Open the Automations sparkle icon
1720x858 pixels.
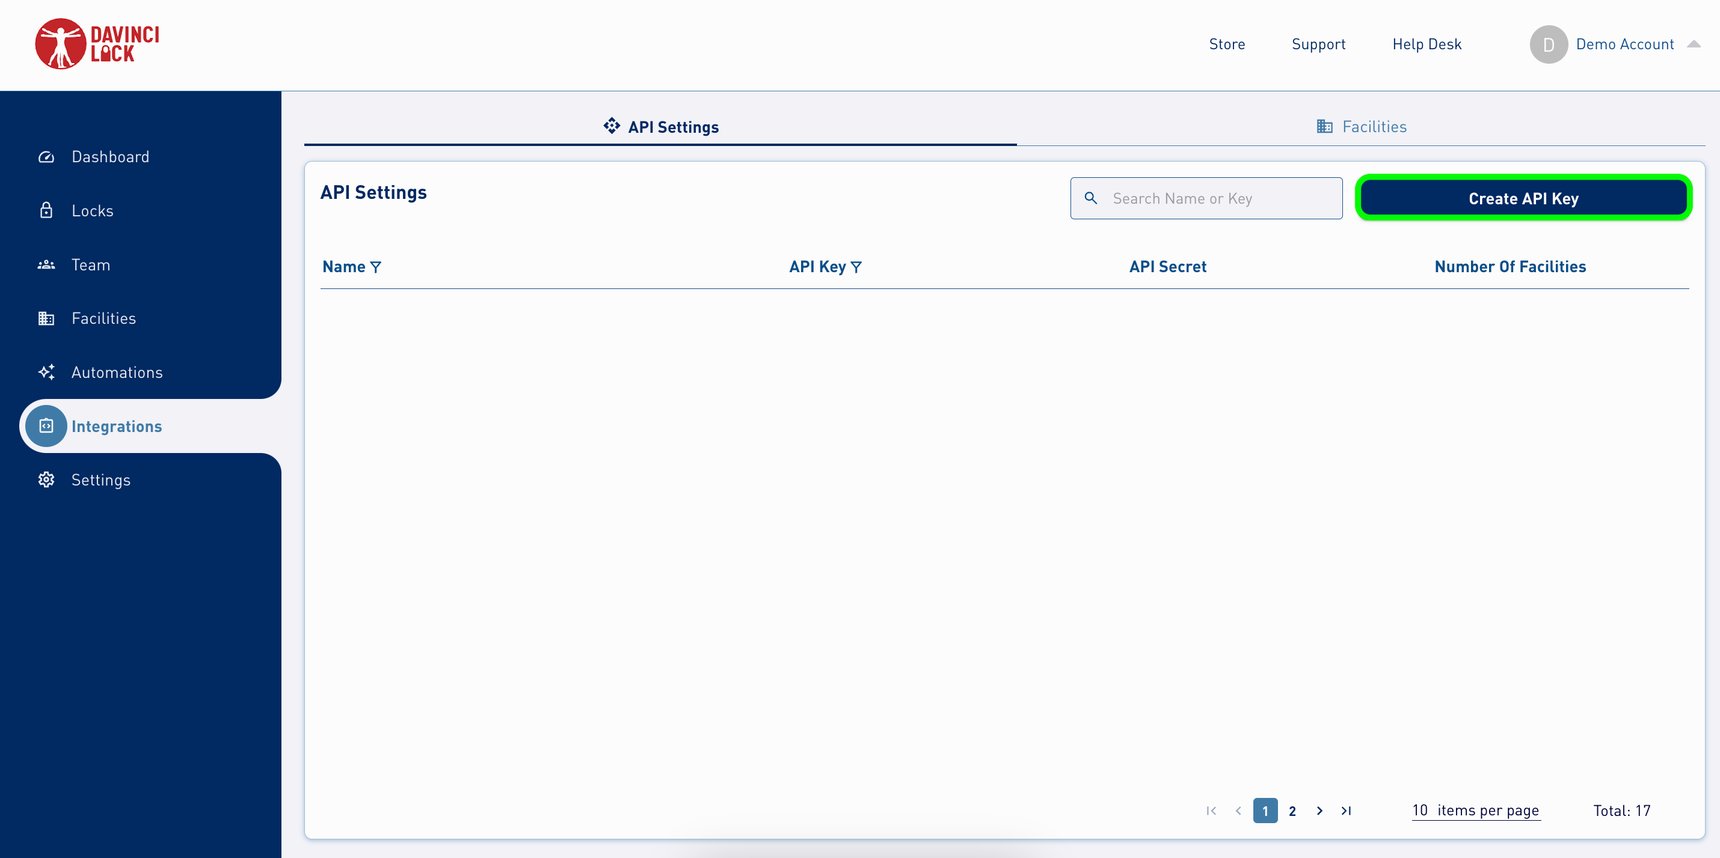pyautogui.click(x=46, y=372)
